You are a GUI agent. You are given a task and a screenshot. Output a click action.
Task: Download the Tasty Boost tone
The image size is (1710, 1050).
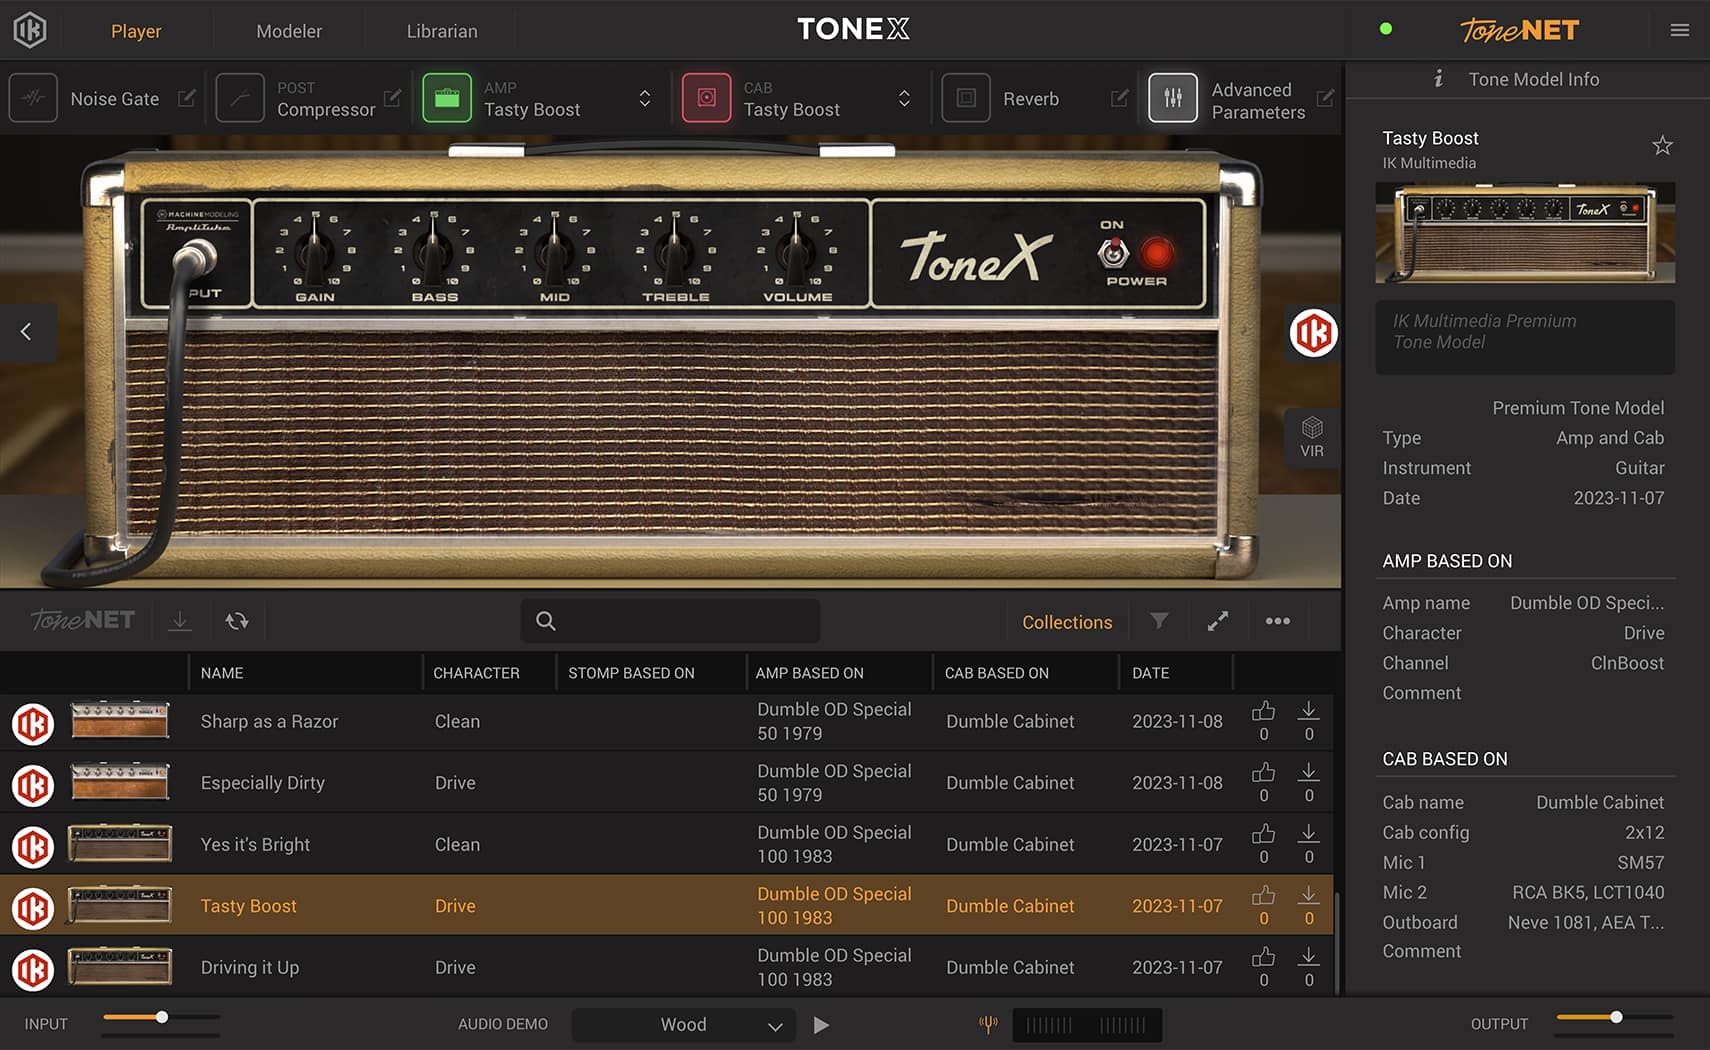(1309, 896)
